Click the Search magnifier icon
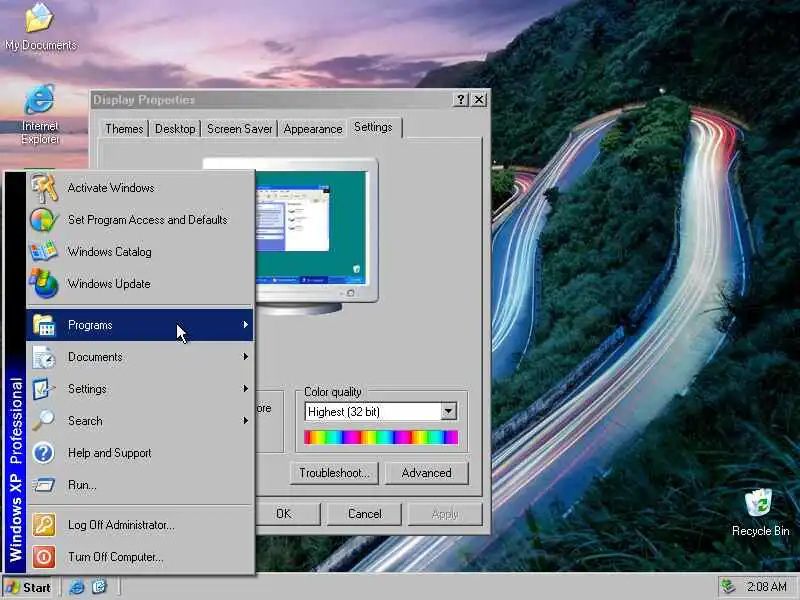This screenshot has height=600, width=800. (x=44, y=421)
